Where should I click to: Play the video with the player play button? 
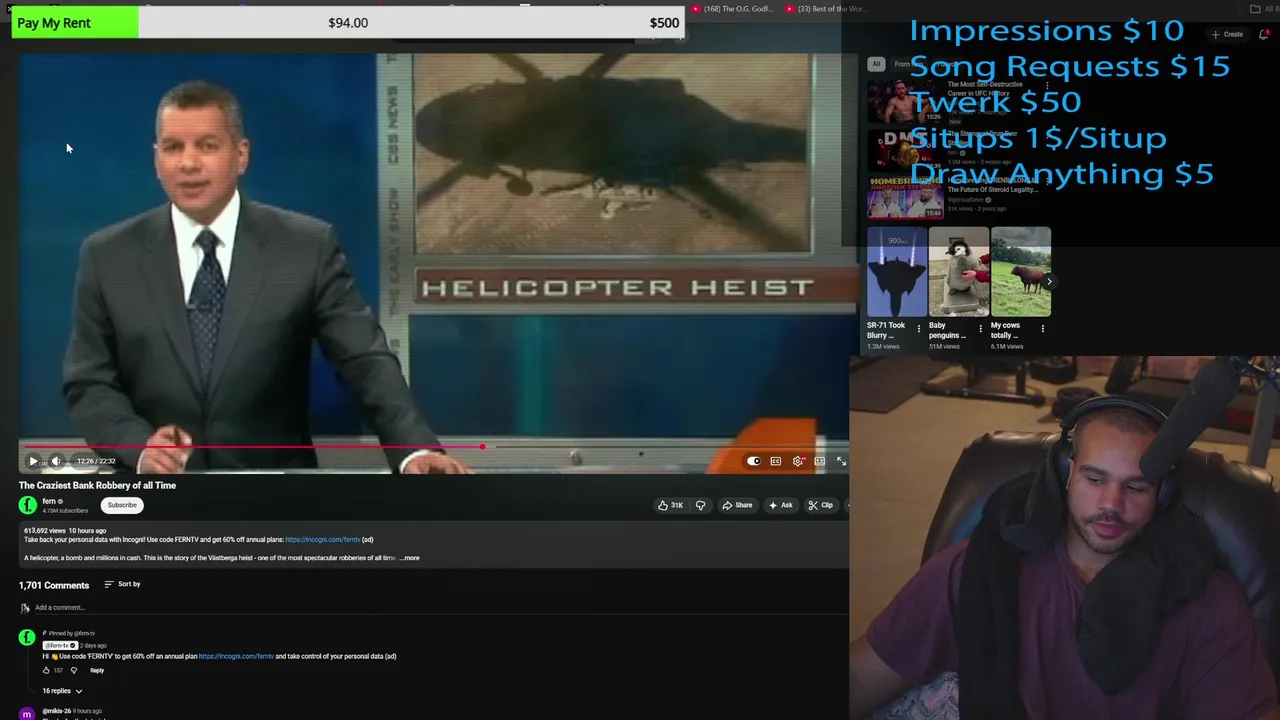click(33, 461)
